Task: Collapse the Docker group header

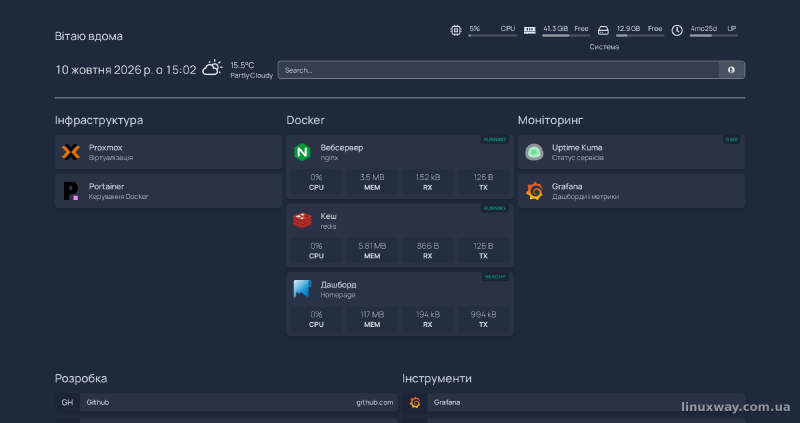Action: click(305, 120)
